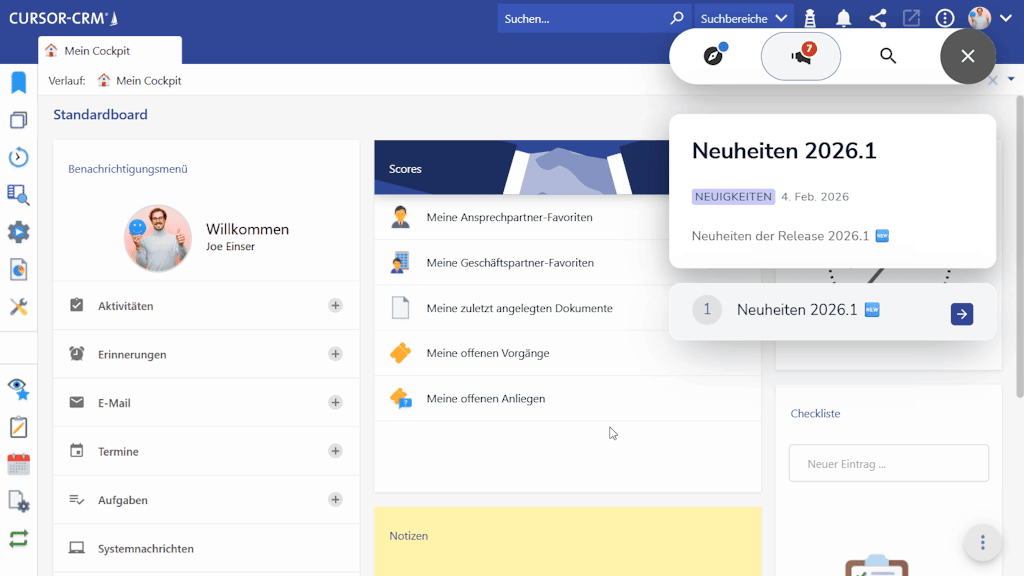The width and height of the screenshot is (1024, 576).
Task: Click the arrow button for Neuheiten 2026.1
Action: 961,314
